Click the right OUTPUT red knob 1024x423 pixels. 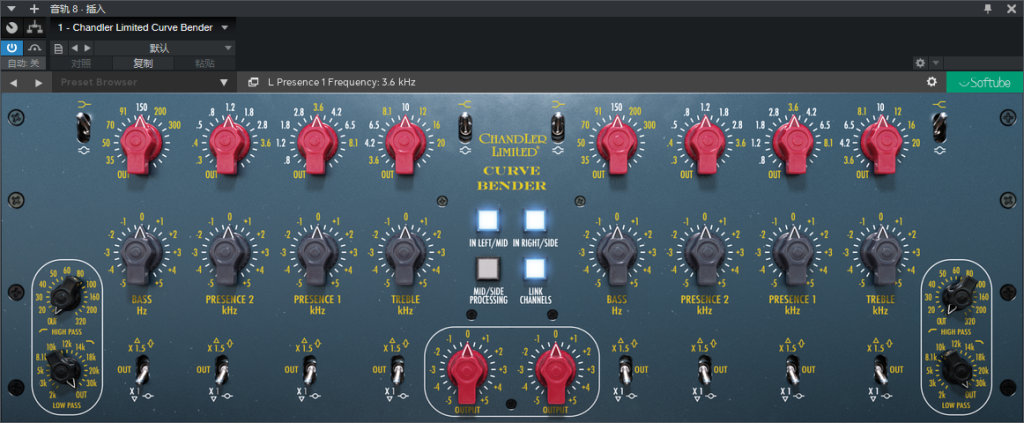[x=556, y=373]
